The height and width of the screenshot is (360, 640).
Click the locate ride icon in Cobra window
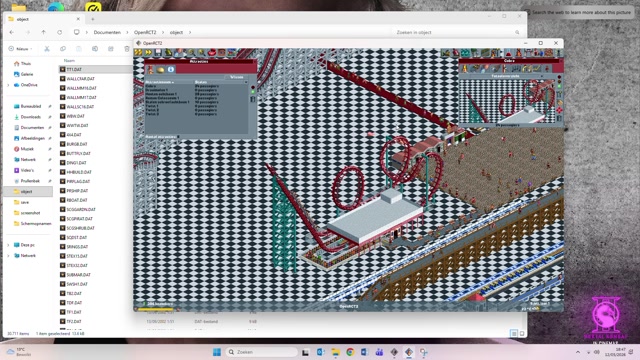559,110
